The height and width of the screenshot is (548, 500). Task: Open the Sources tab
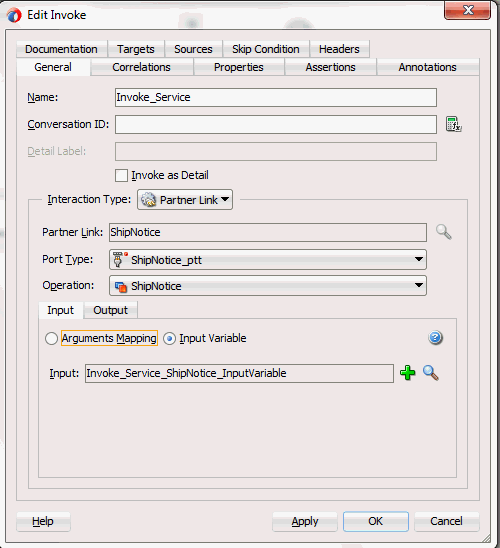[x=193, y=49]
